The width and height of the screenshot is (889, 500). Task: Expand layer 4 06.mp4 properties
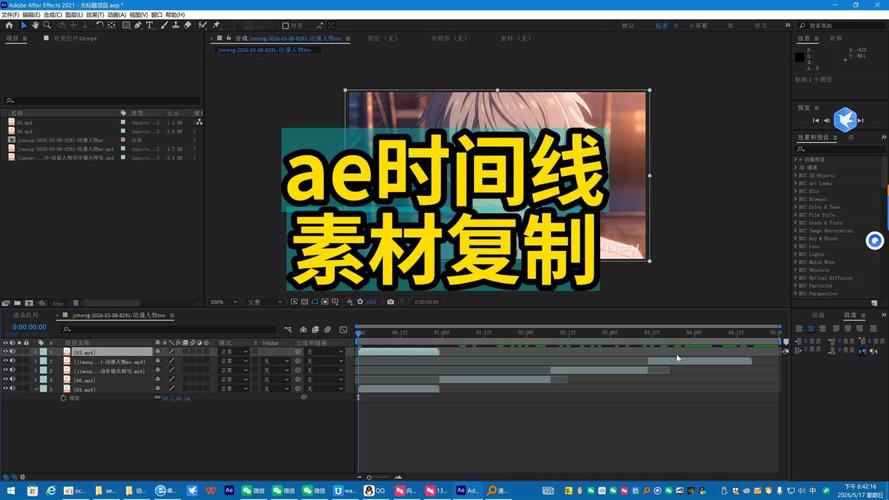(36, 379)
